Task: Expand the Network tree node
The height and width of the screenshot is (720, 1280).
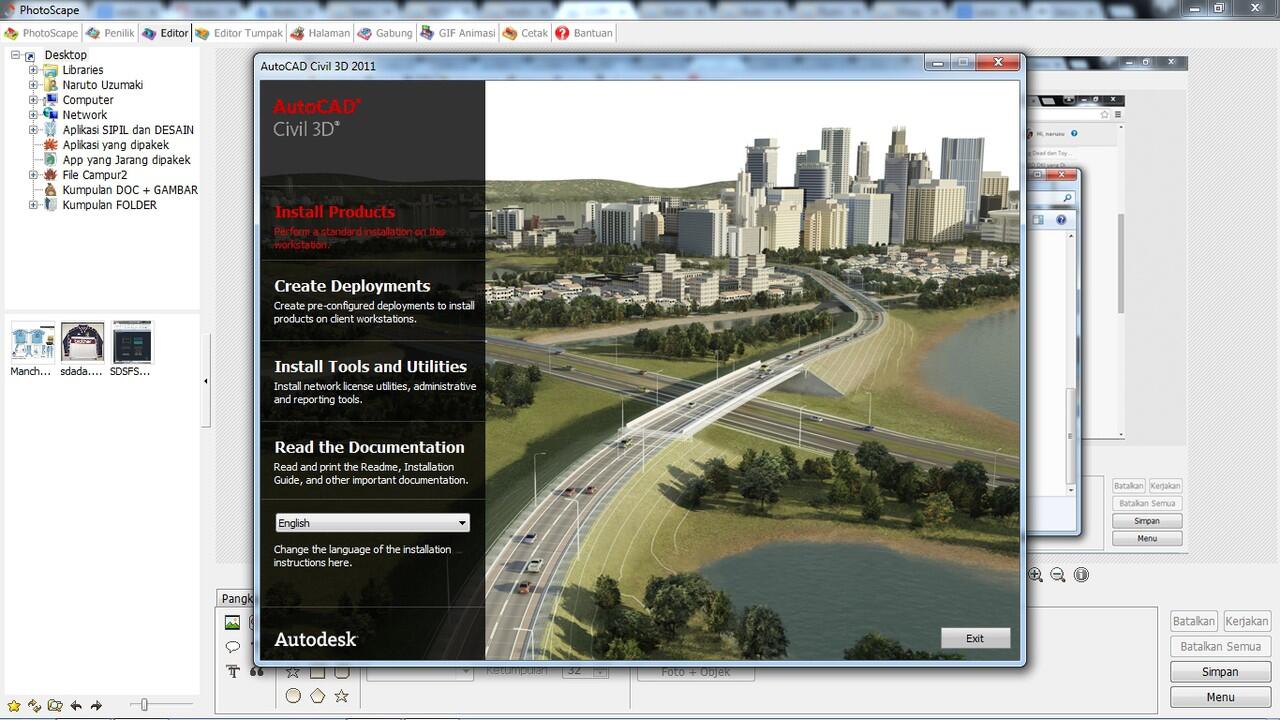Action: point(33,115)
